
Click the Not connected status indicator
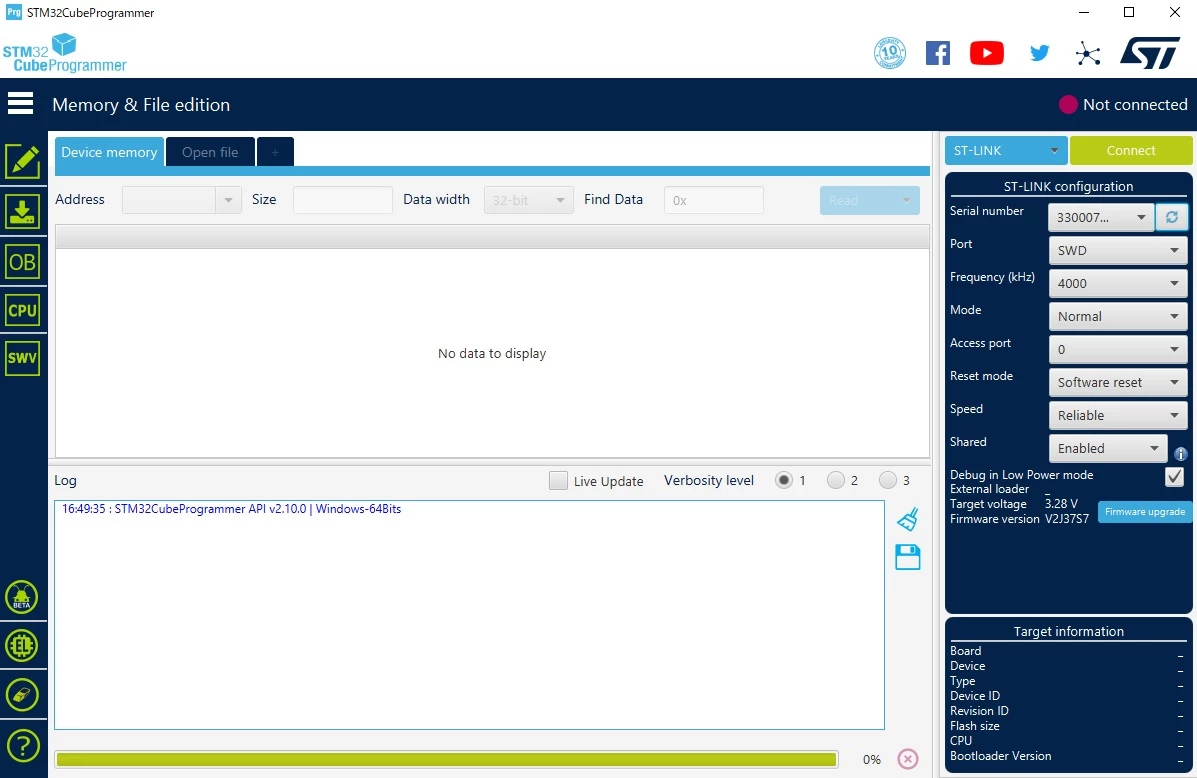(1123, 105)
